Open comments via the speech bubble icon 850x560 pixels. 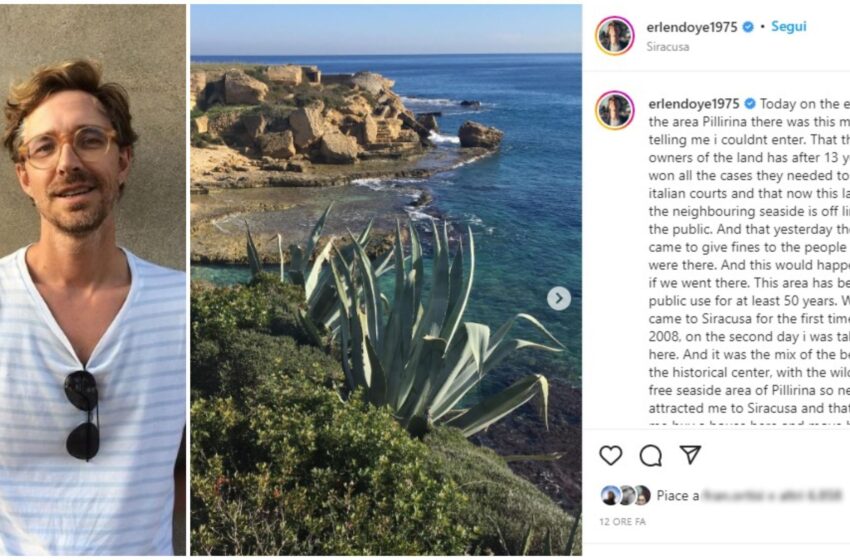point(650,455)
